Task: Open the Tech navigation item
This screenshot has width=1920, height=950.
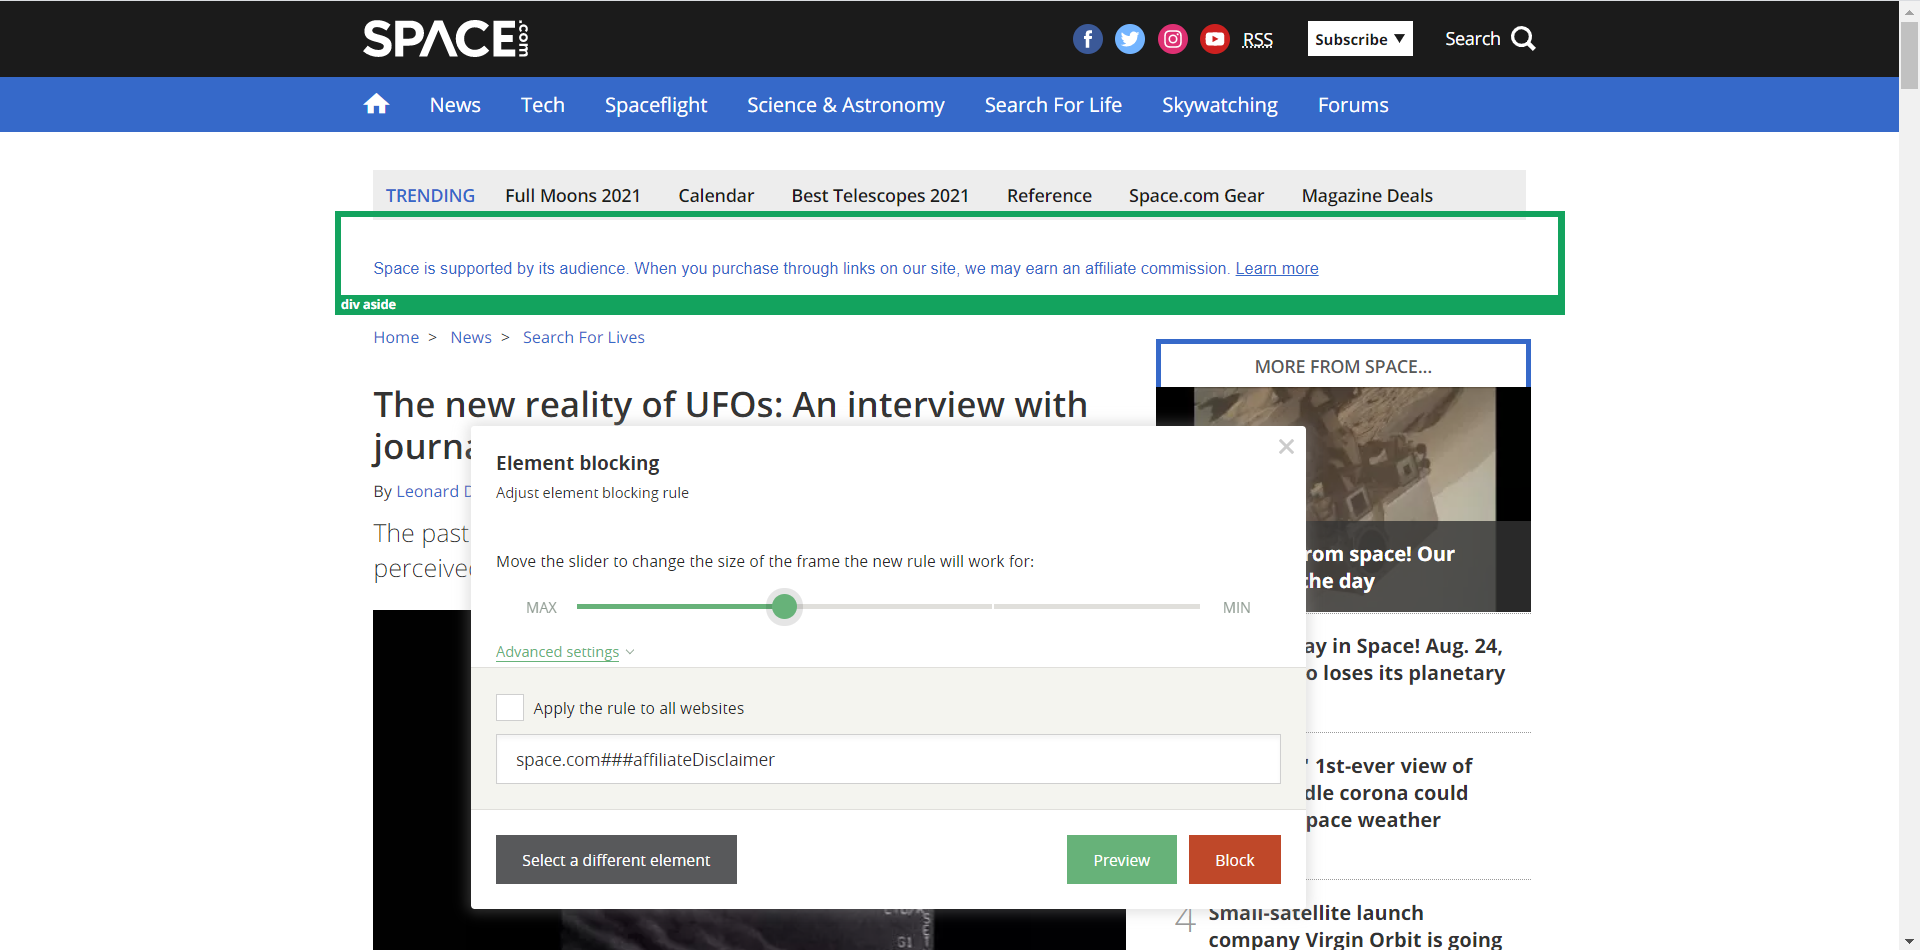Action: 543,105
